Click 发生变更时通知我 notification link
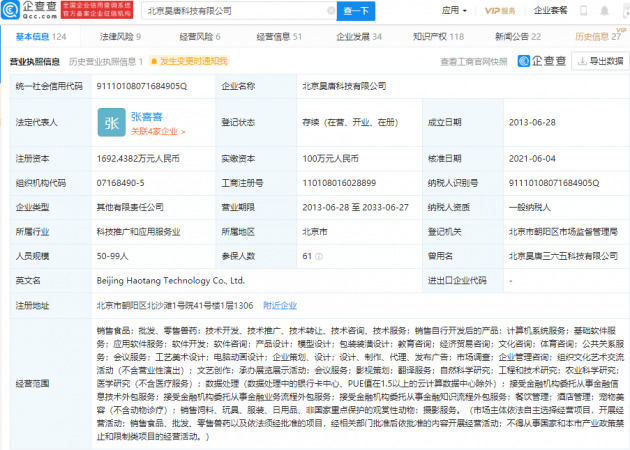The width and height of the screenshot is (630, 450). tap(194, 61)
